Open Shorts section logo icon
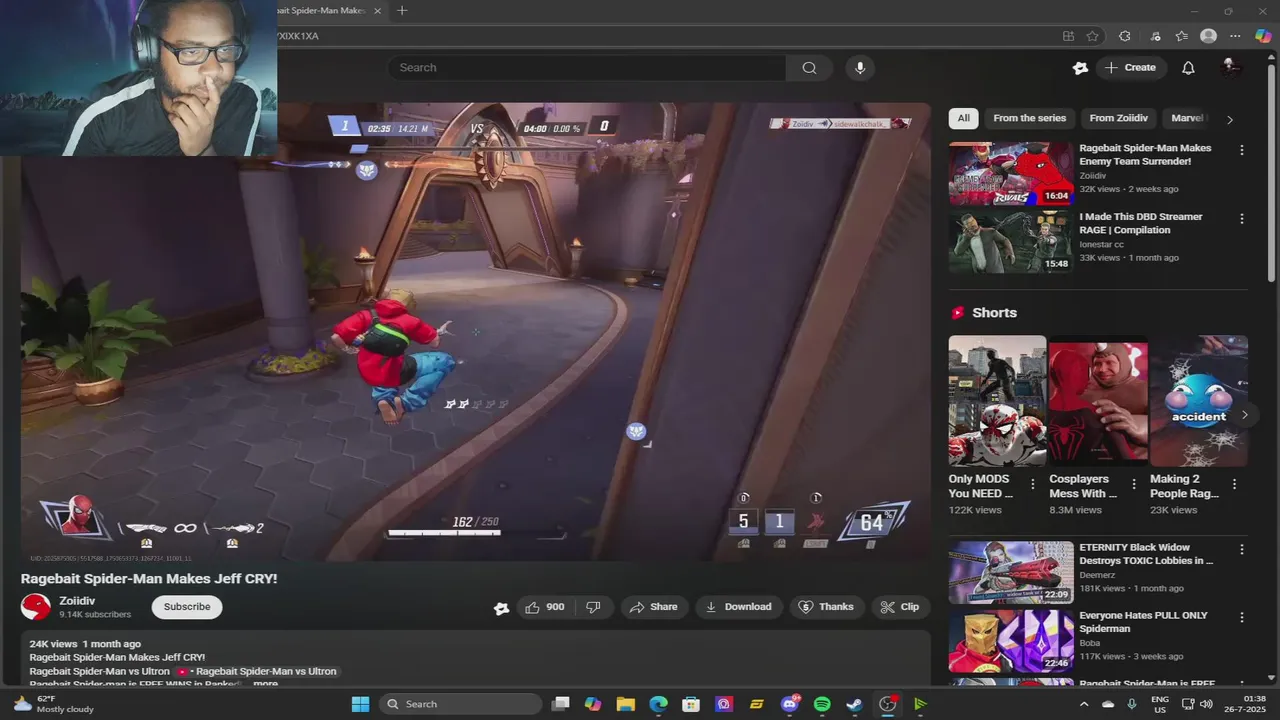This screenshot has height=720, width=1280. [958, 313]
